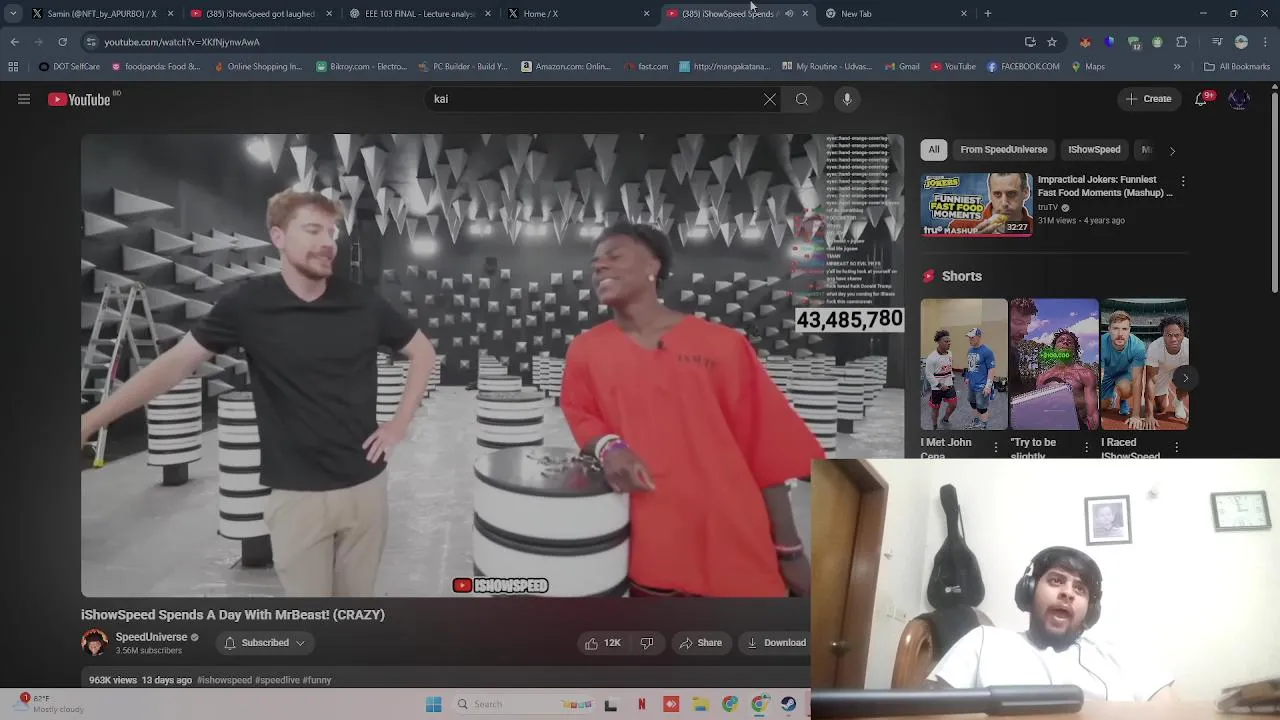This screenshot has height=720, width=1280.
Task: Open the YouTube notifications bell
Action: coord(1202,99)
